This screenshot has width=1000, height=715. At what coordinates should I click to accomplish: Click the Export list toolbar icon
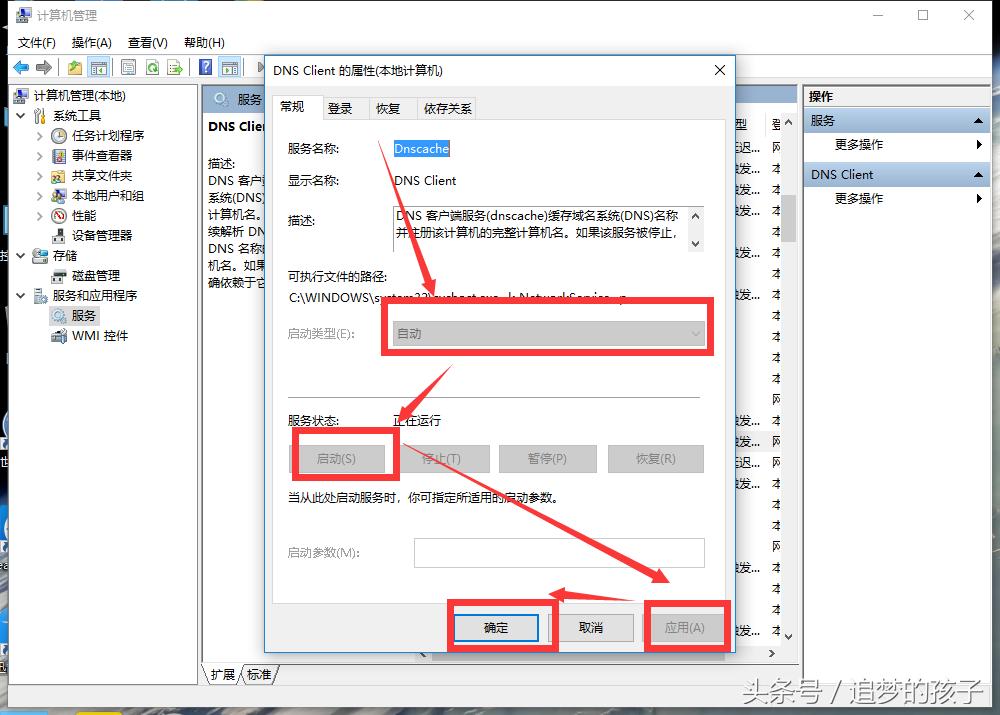pyautogui.click(x=175, y=67)
